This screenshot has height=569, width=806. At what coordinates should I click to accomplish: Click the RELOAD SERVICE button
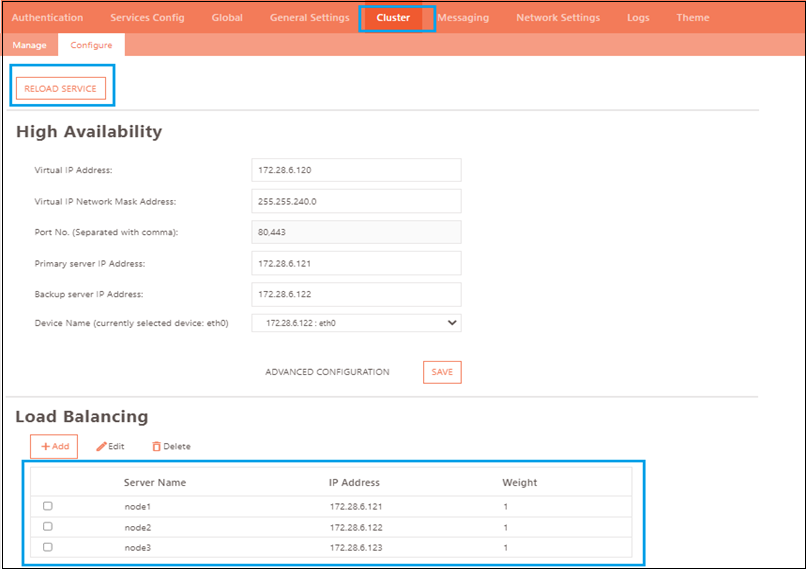coord(61,88)
